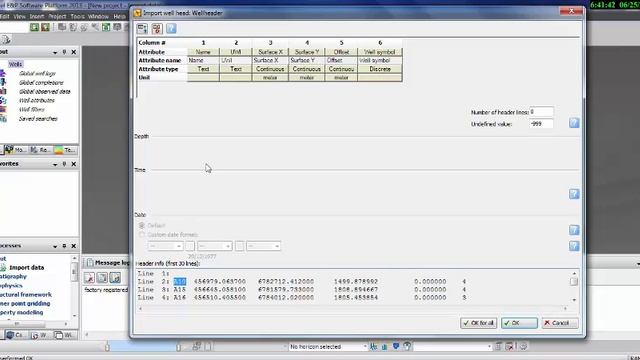Click header info vertical scrollbar thumb
The width and height of the screenshot is (640, 360).
coord(574,282)
